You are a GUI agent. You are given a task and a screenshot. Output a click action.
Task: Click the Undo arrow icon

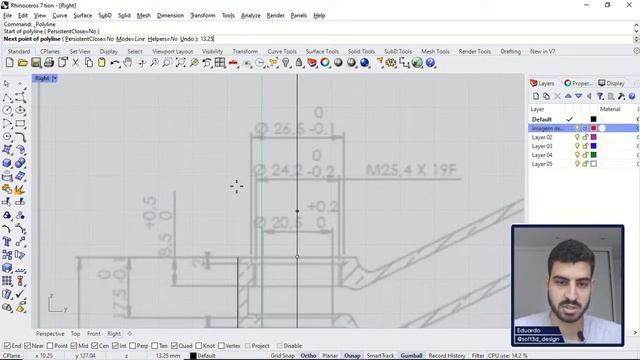pyautogui.click(x=115, y=63)
